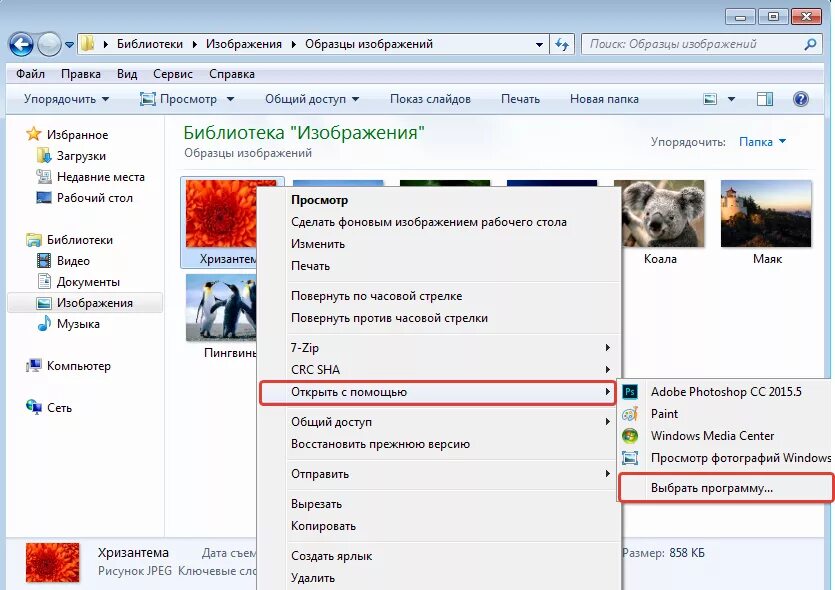Click Печать in the toolbar
The height and width of the screenshot is (590, 835).
click(x=520, y=99)
